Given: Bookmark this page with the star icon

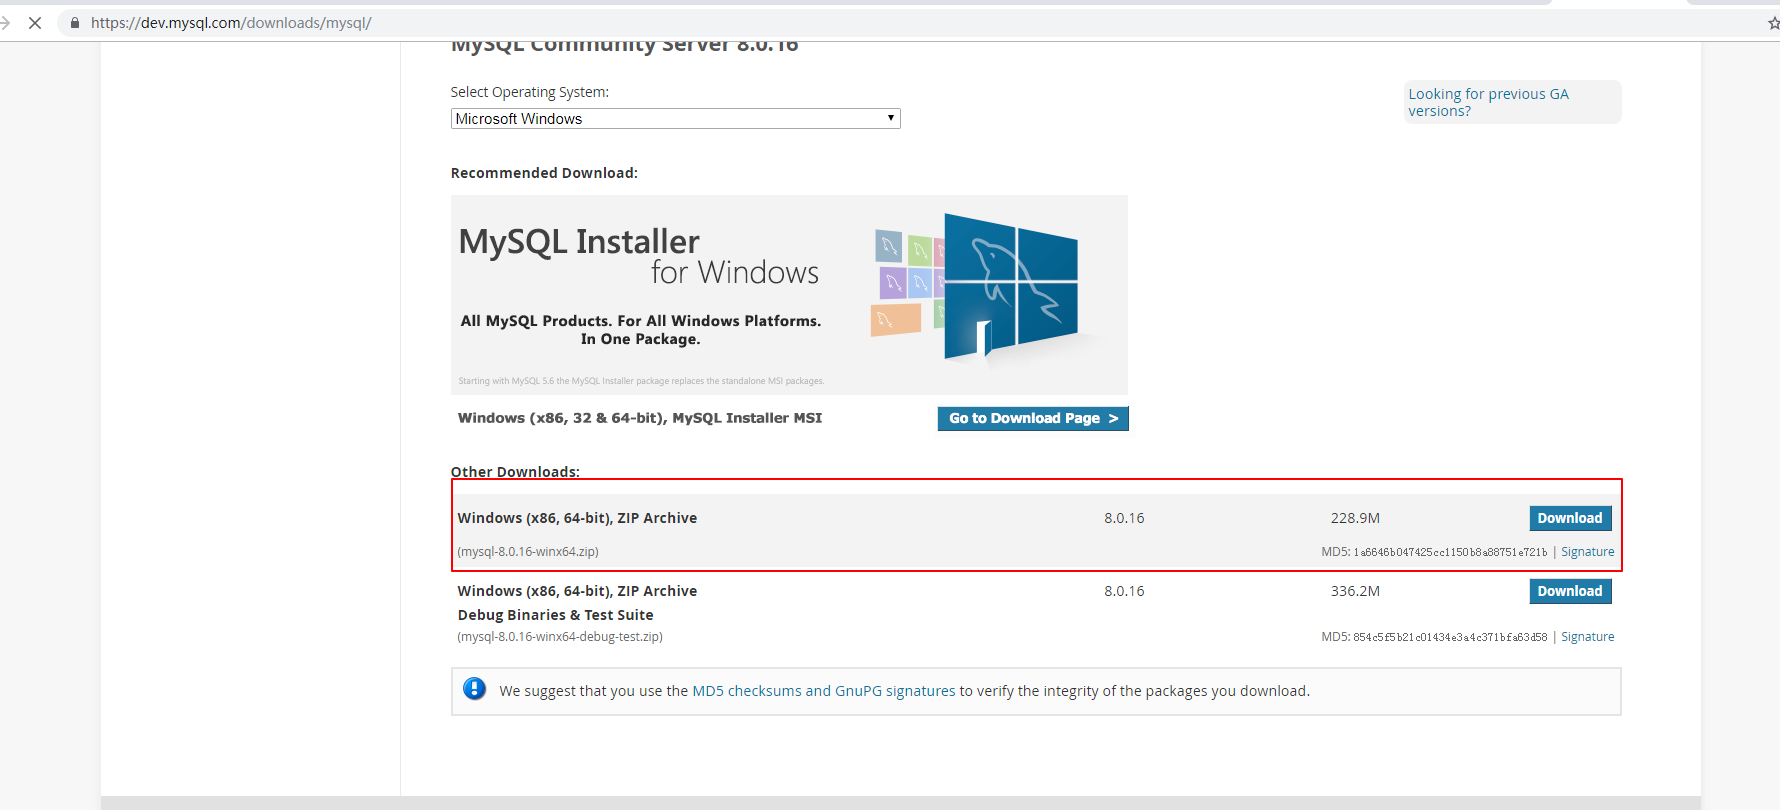Looking at the screenshot, I should coord(1773,23).
